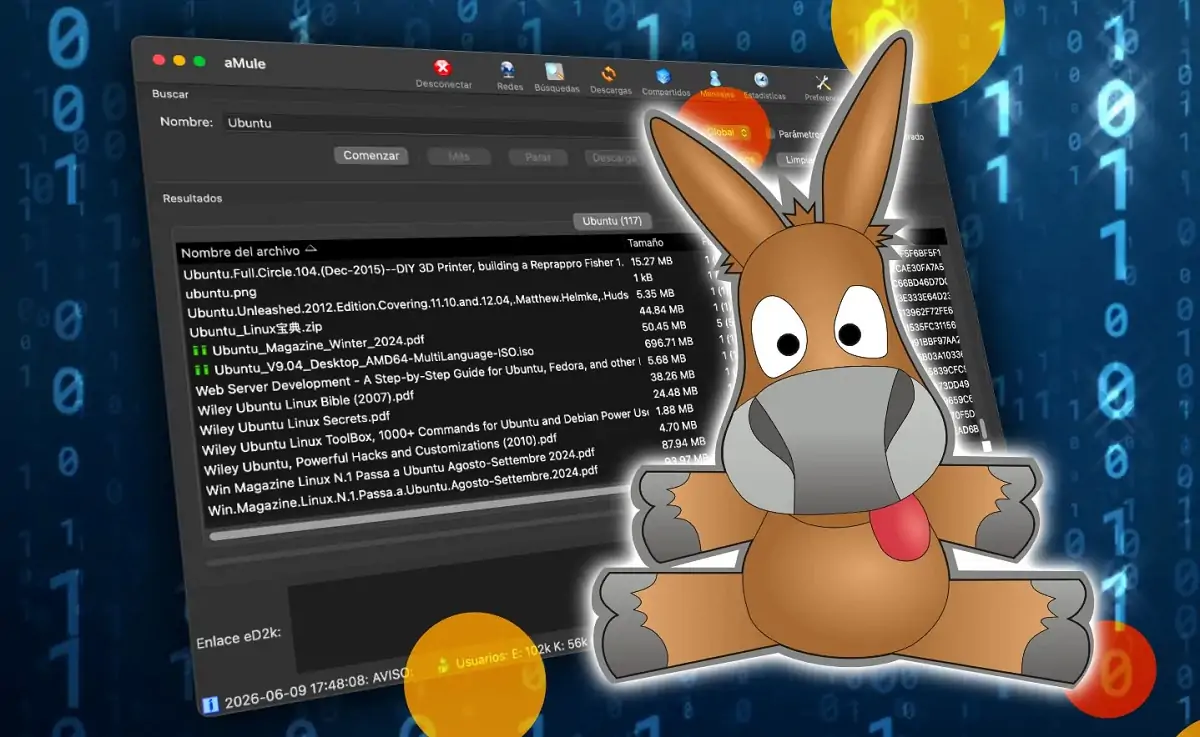Go to Descargas via toolbar icon

(608, 74)
